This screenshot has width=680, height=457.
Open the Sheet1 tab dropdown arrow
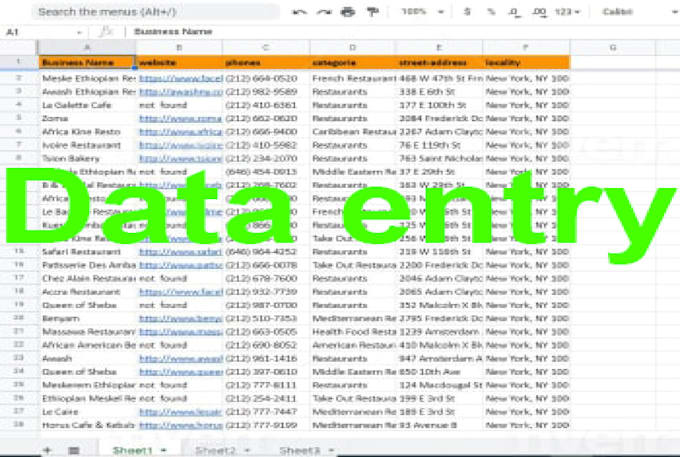[163, 450]
